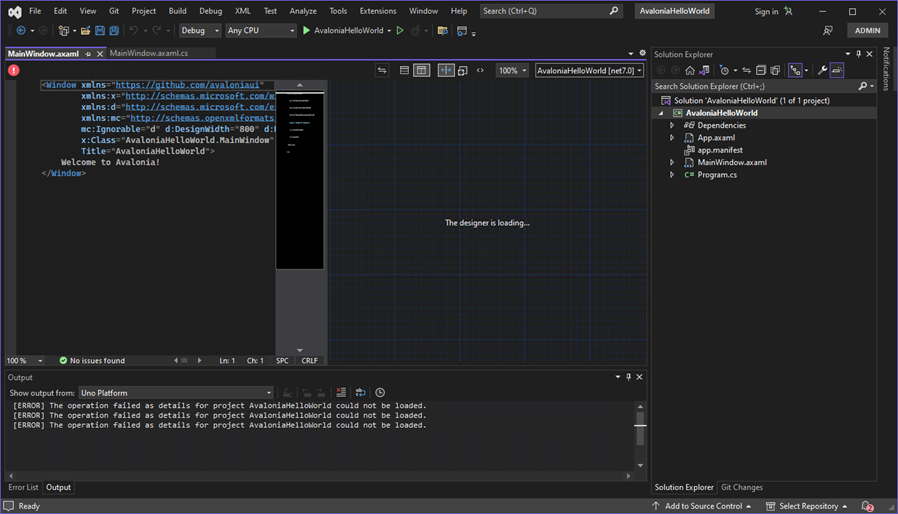Clear all output with red X icon
Screen dimensions: 898x514
tap(341, 393)
